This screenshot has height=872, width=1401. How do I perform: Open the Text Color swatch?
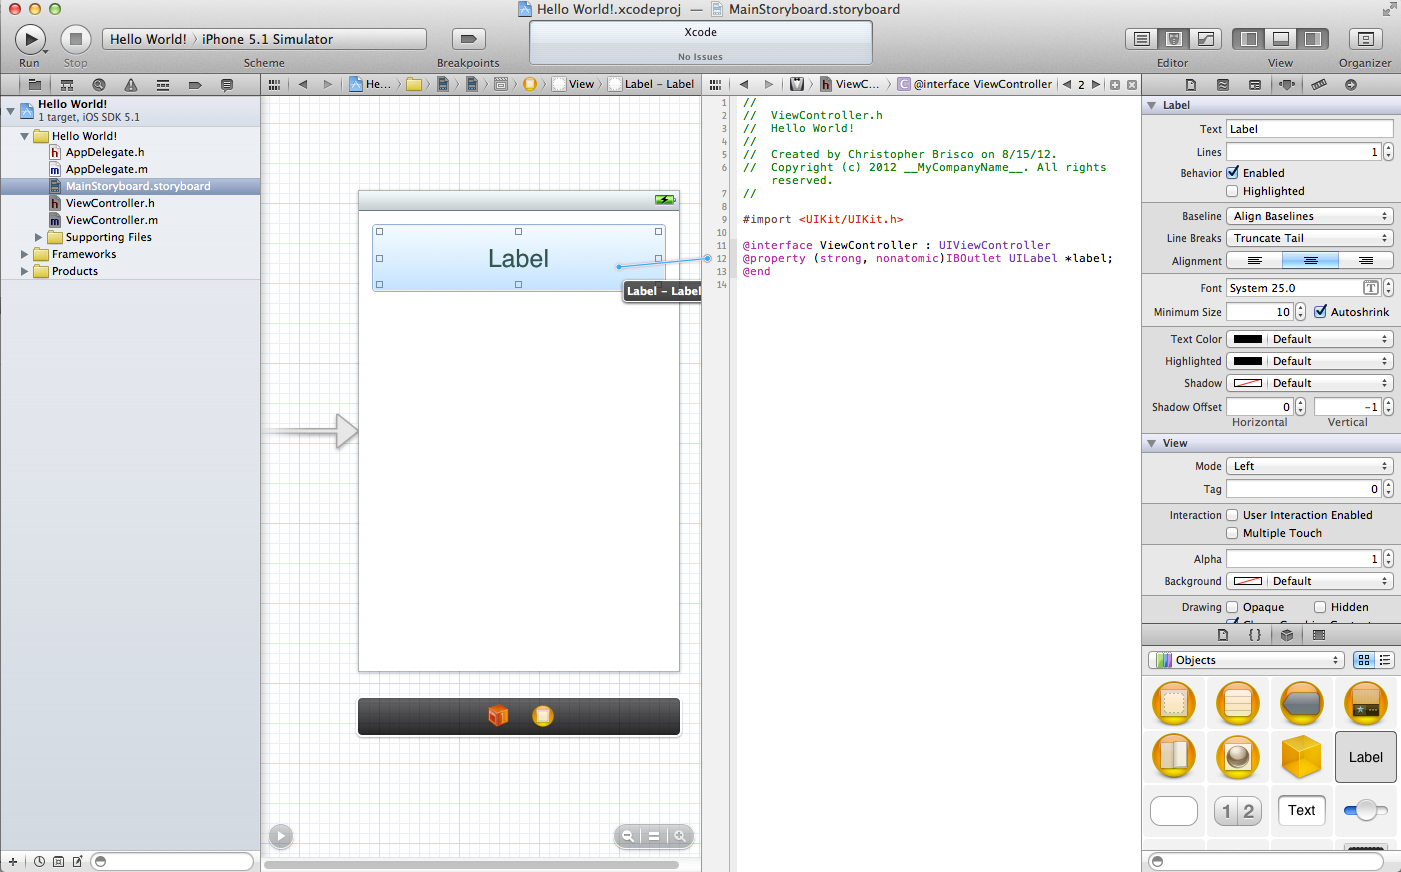click(1248, 339)
